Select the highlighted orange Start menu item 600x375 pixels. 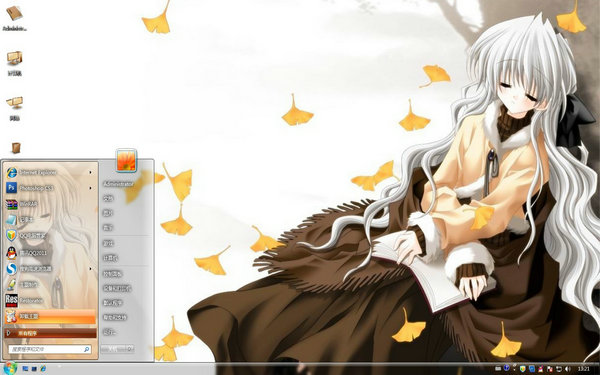click(50, 316)
